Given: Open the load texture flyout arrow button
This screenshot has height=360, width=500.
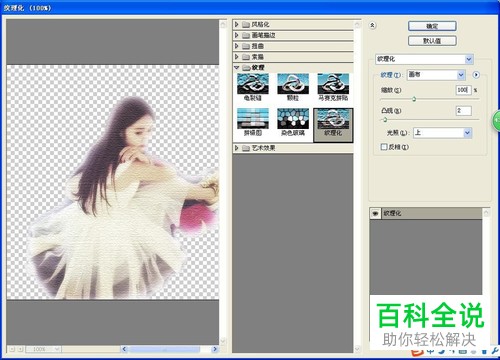Looking at the screenshot, I should pos(476,75).
